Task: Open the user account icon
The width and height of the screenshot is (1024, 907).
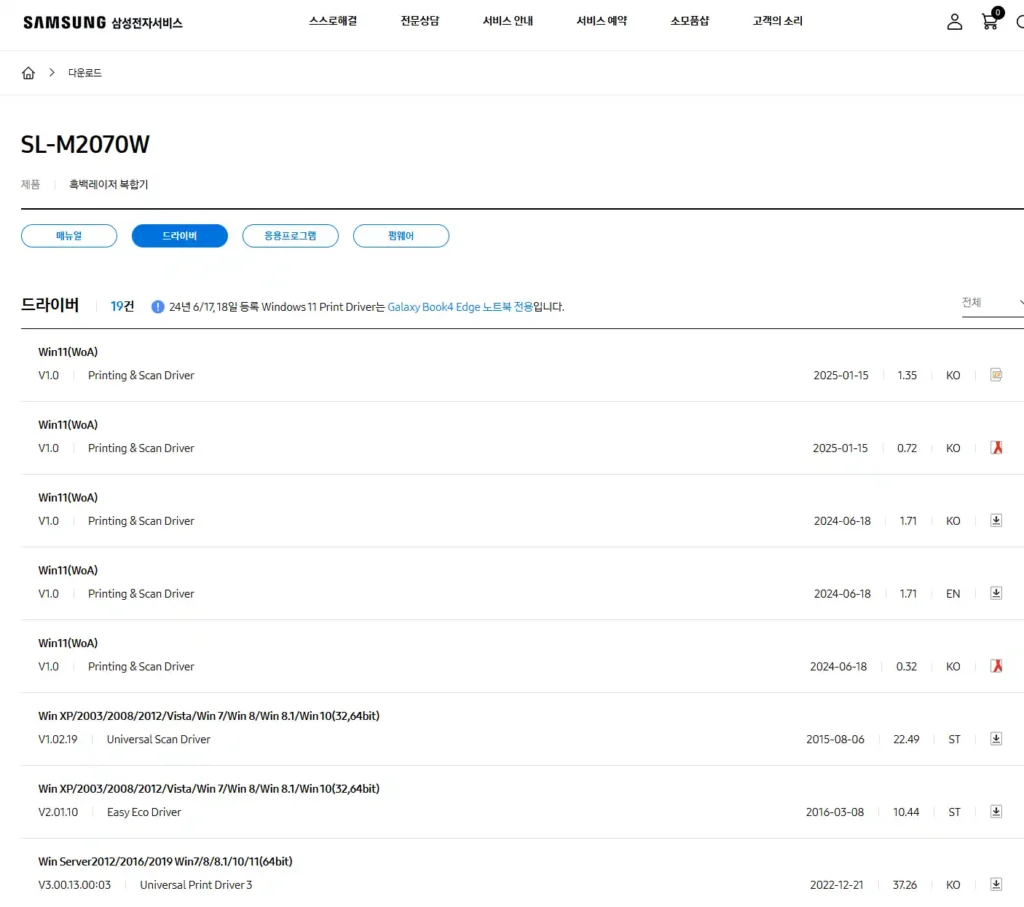Action: (954, 21)
